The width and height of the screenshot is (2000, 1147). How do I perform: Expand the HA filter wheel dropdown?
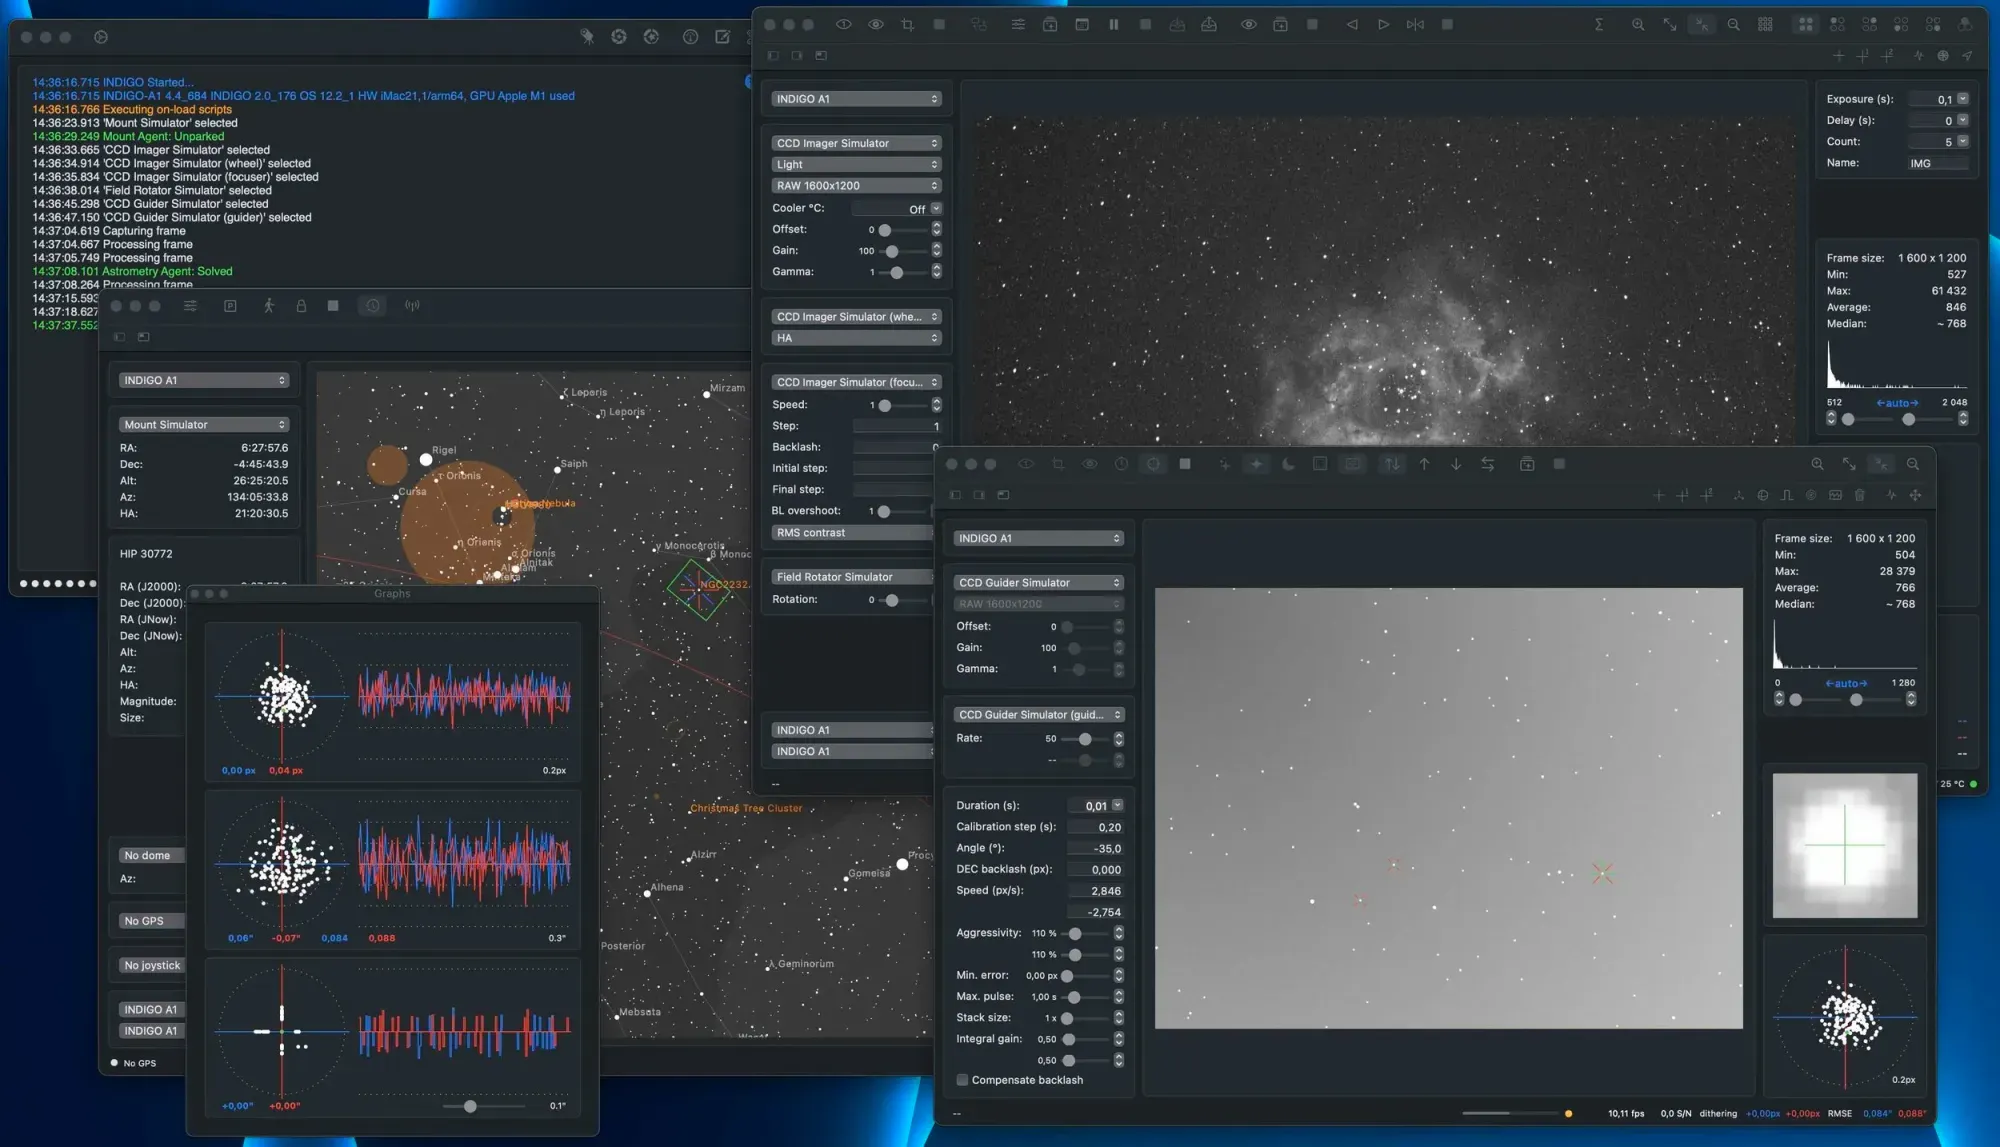coord(856,338)
